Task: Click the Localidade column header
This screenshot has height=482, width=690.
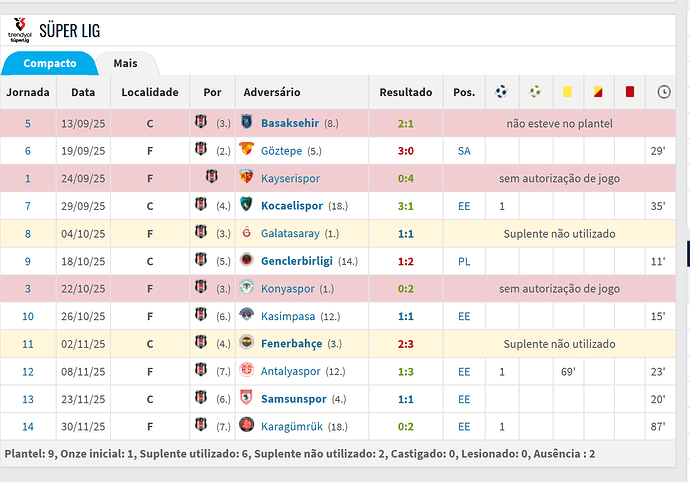Action: [x=150, y=92]
